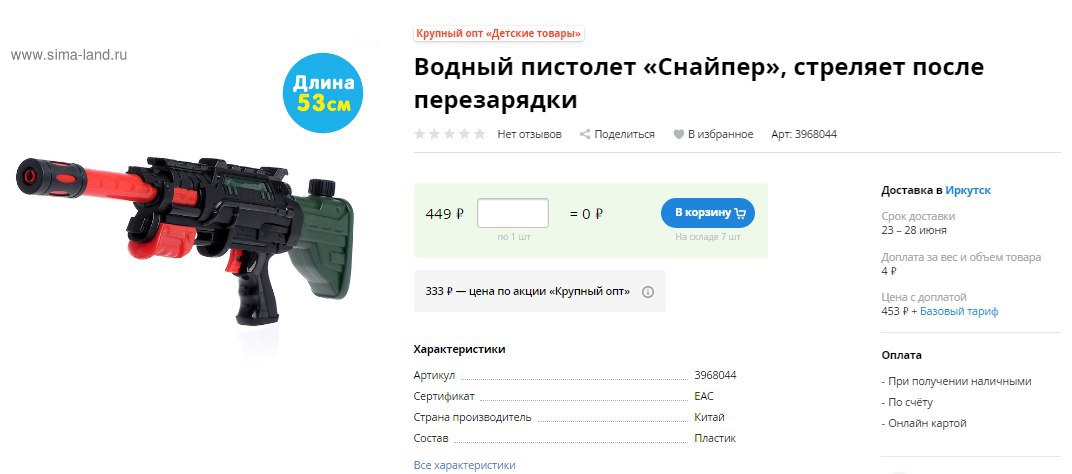Click the share icon next to Поделиться
Image resolution: width=1072 pixels, height=474 pixels.
585,134
